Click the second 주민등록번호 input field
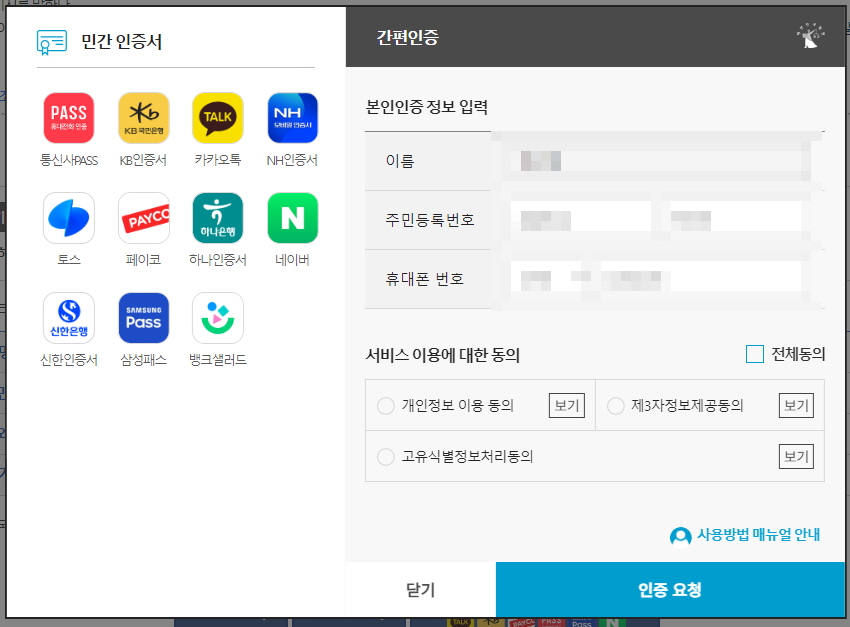This screenshot has width=850, height=627. click(736, 220)
